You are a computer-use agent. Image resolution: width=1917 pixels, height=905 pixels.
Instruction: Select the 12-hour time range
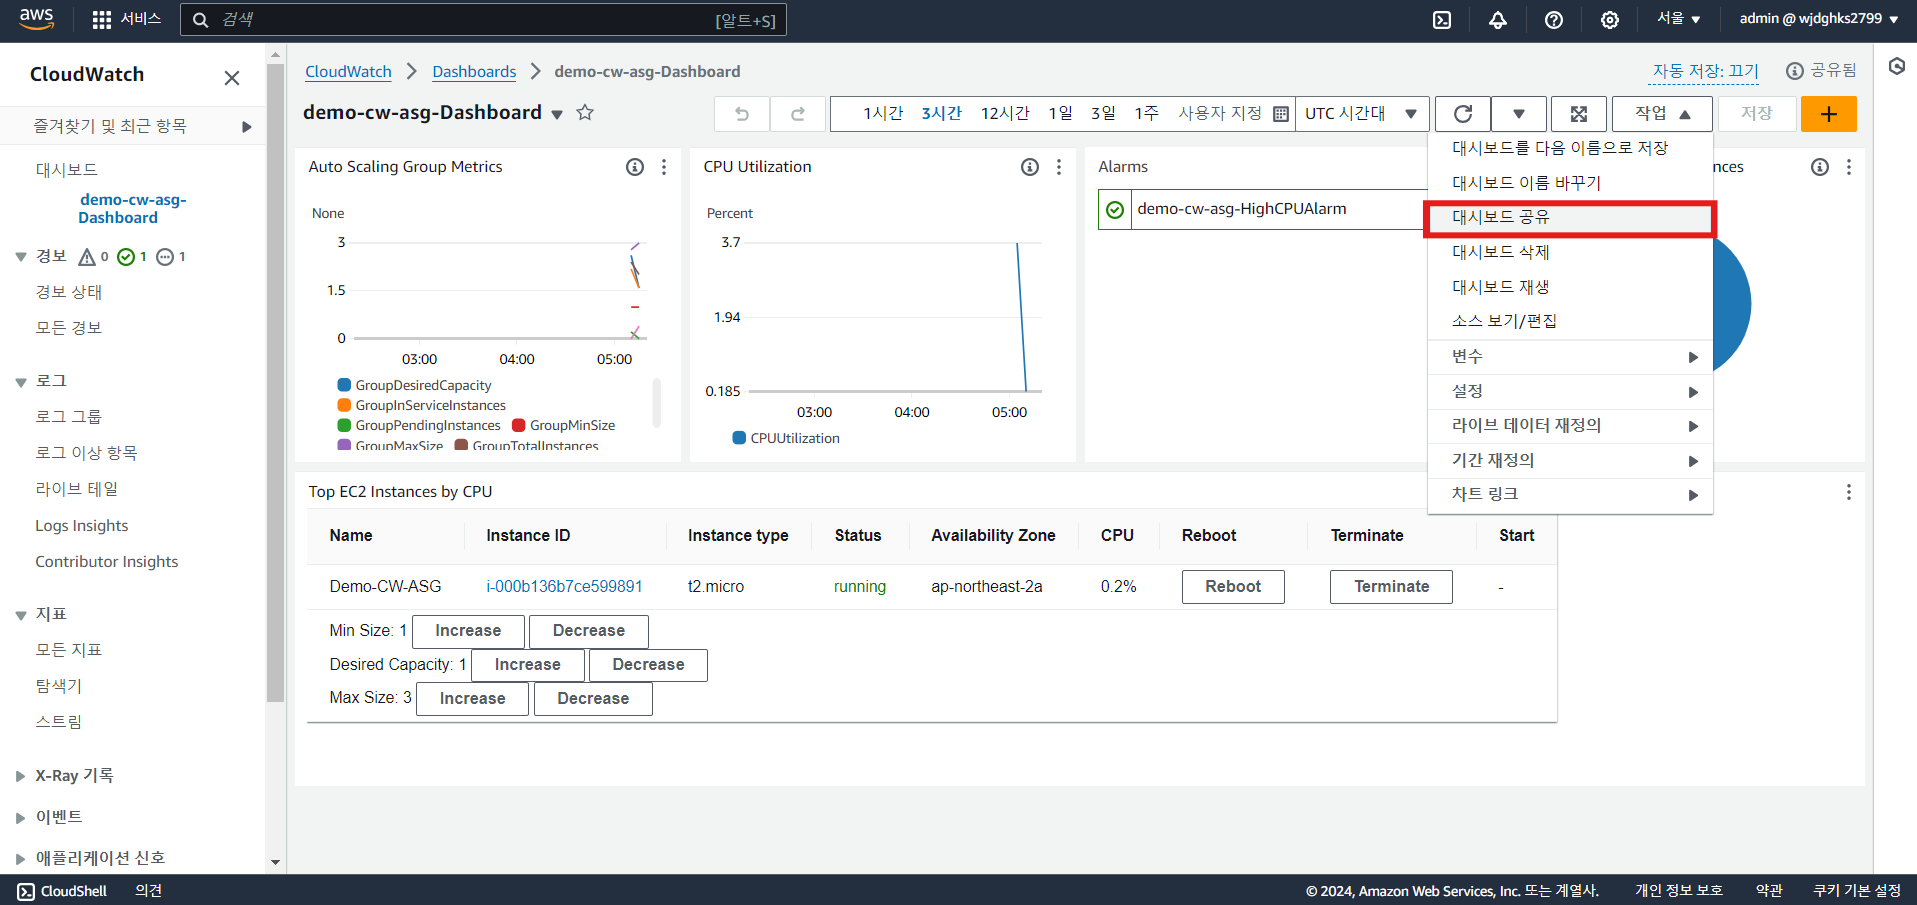coord(1005,114)
